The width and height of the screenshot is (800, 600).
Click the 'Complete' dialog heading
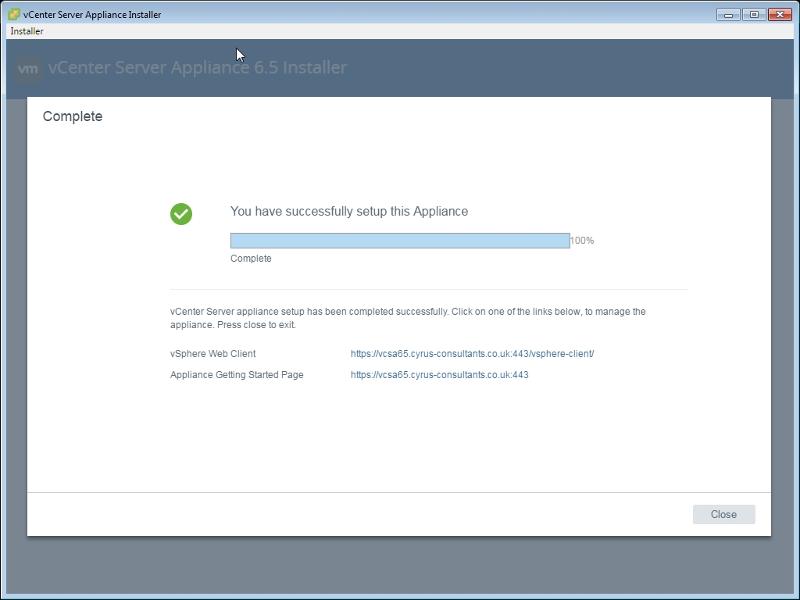[x=72, y=116]
